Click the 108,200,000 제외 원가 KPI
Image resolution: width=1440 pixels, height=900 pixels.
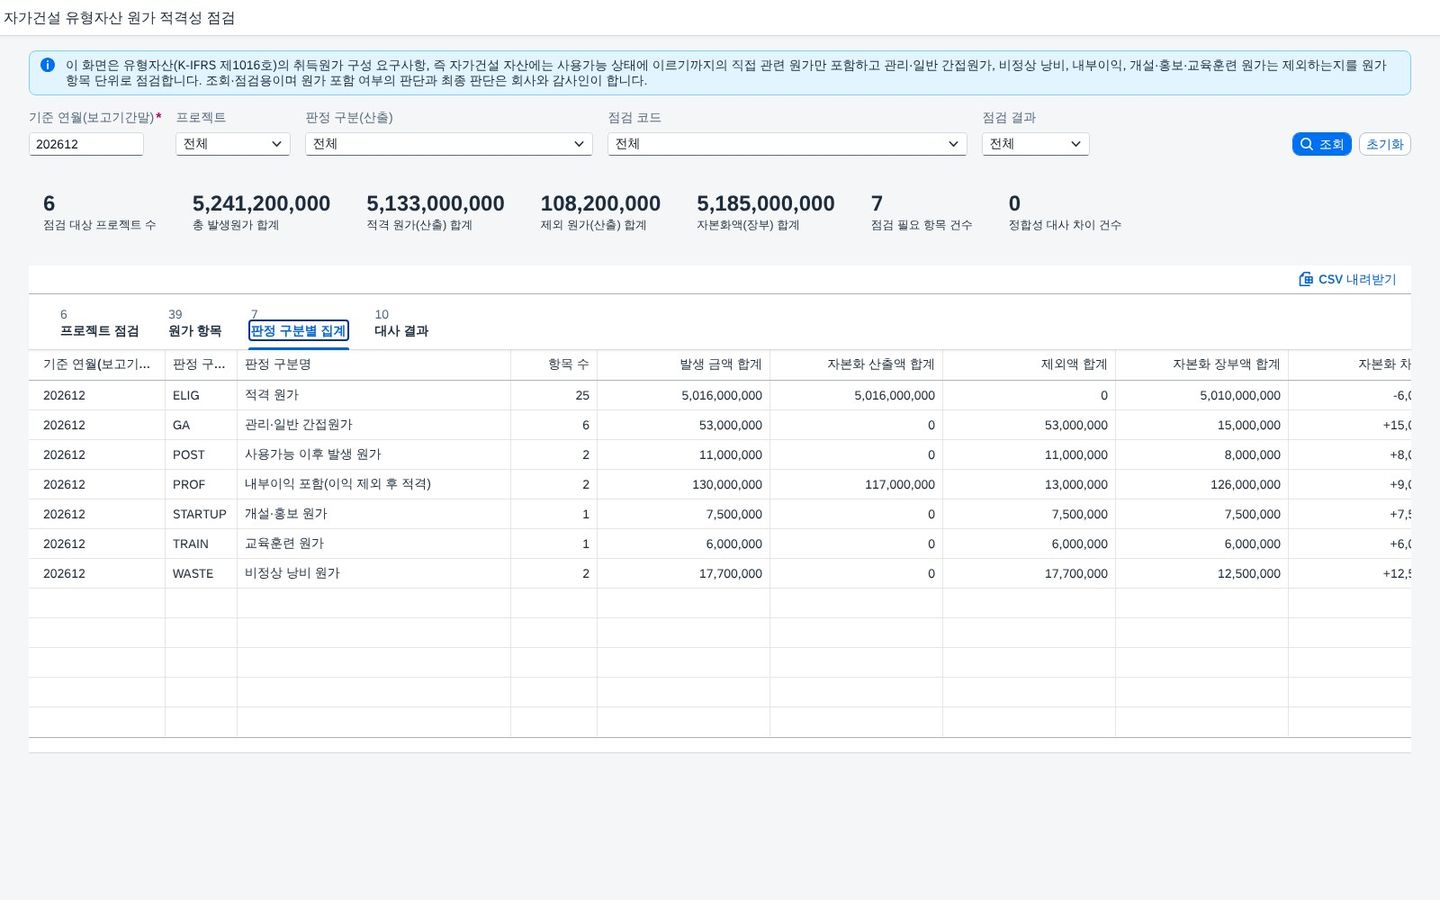pyautogui.click(x=600, y=211)
